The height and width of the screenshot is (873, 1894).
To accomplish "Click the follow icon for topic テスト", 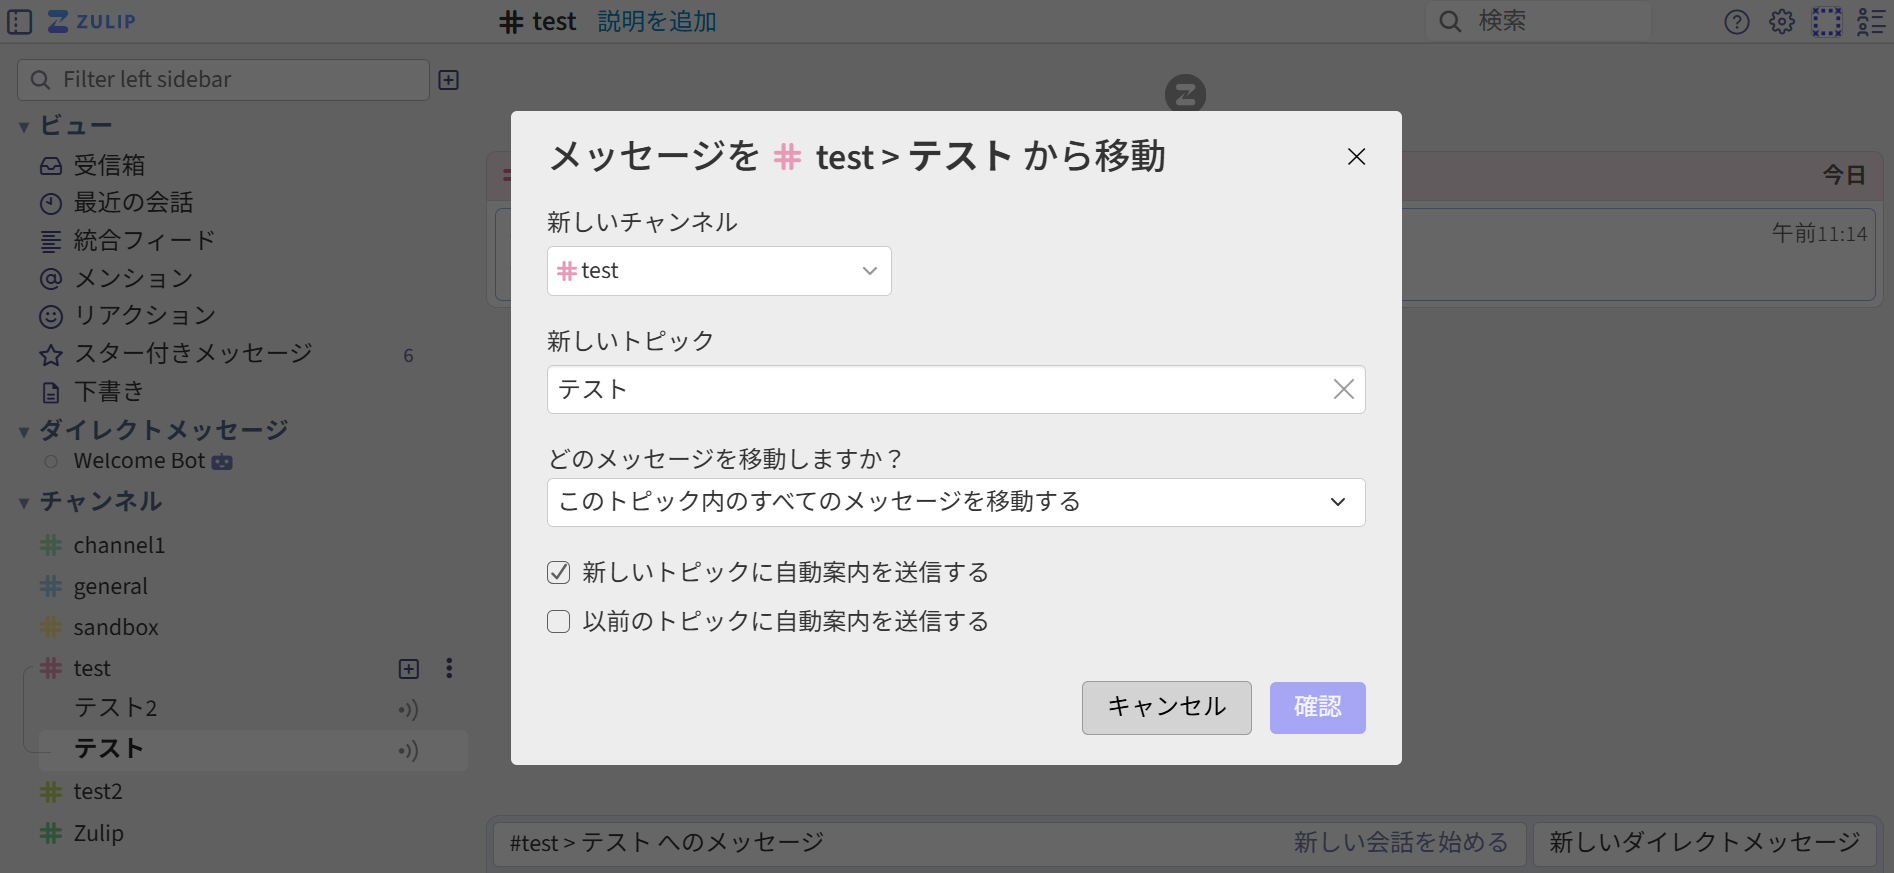I will [x=408, y=751].
